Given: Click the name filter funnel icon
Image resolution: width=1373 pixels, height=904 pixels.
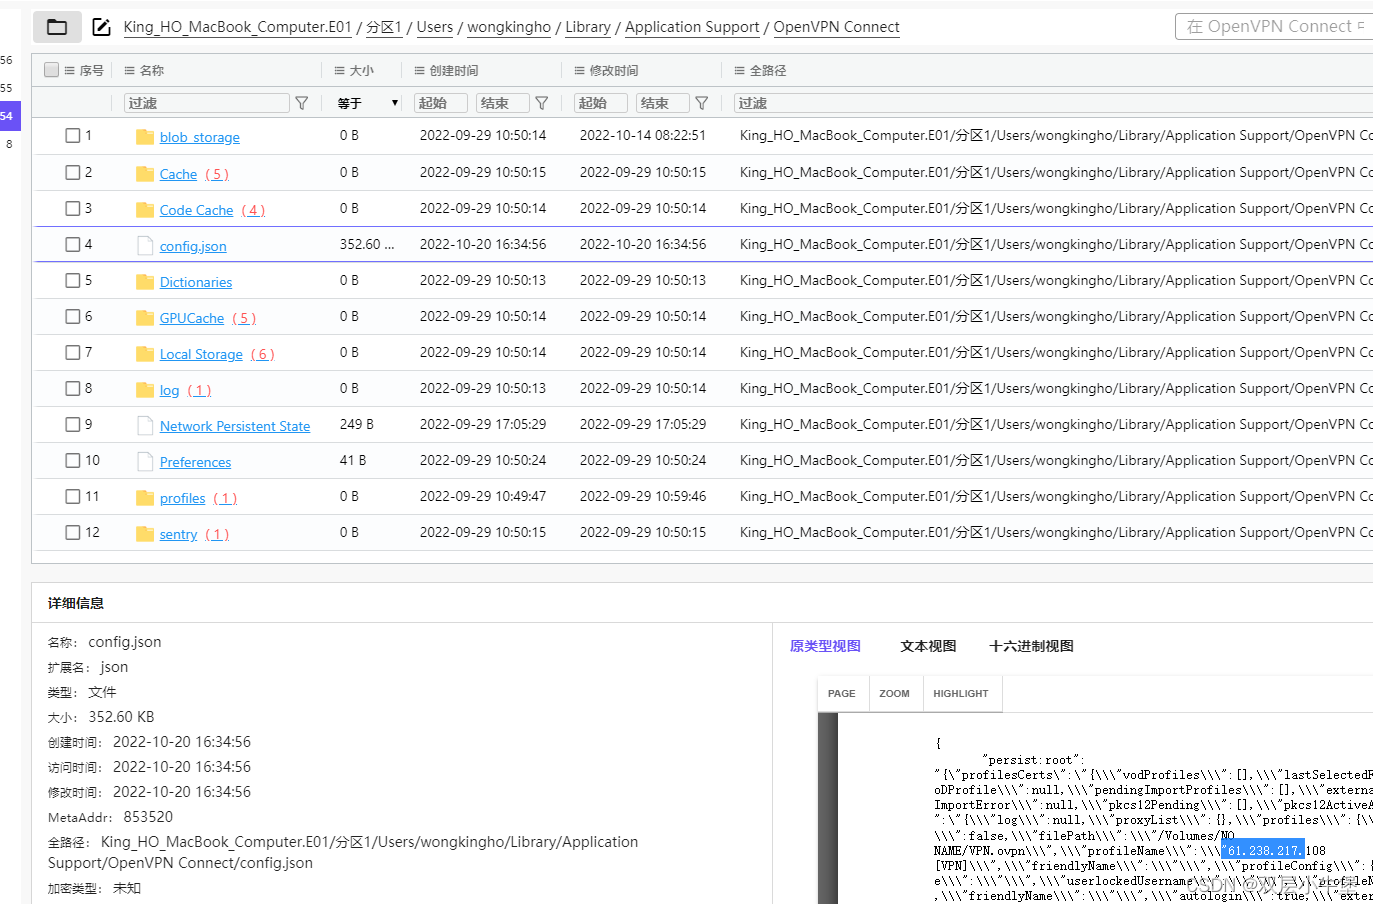Looking at the screenshot, I should pos(302,103).
